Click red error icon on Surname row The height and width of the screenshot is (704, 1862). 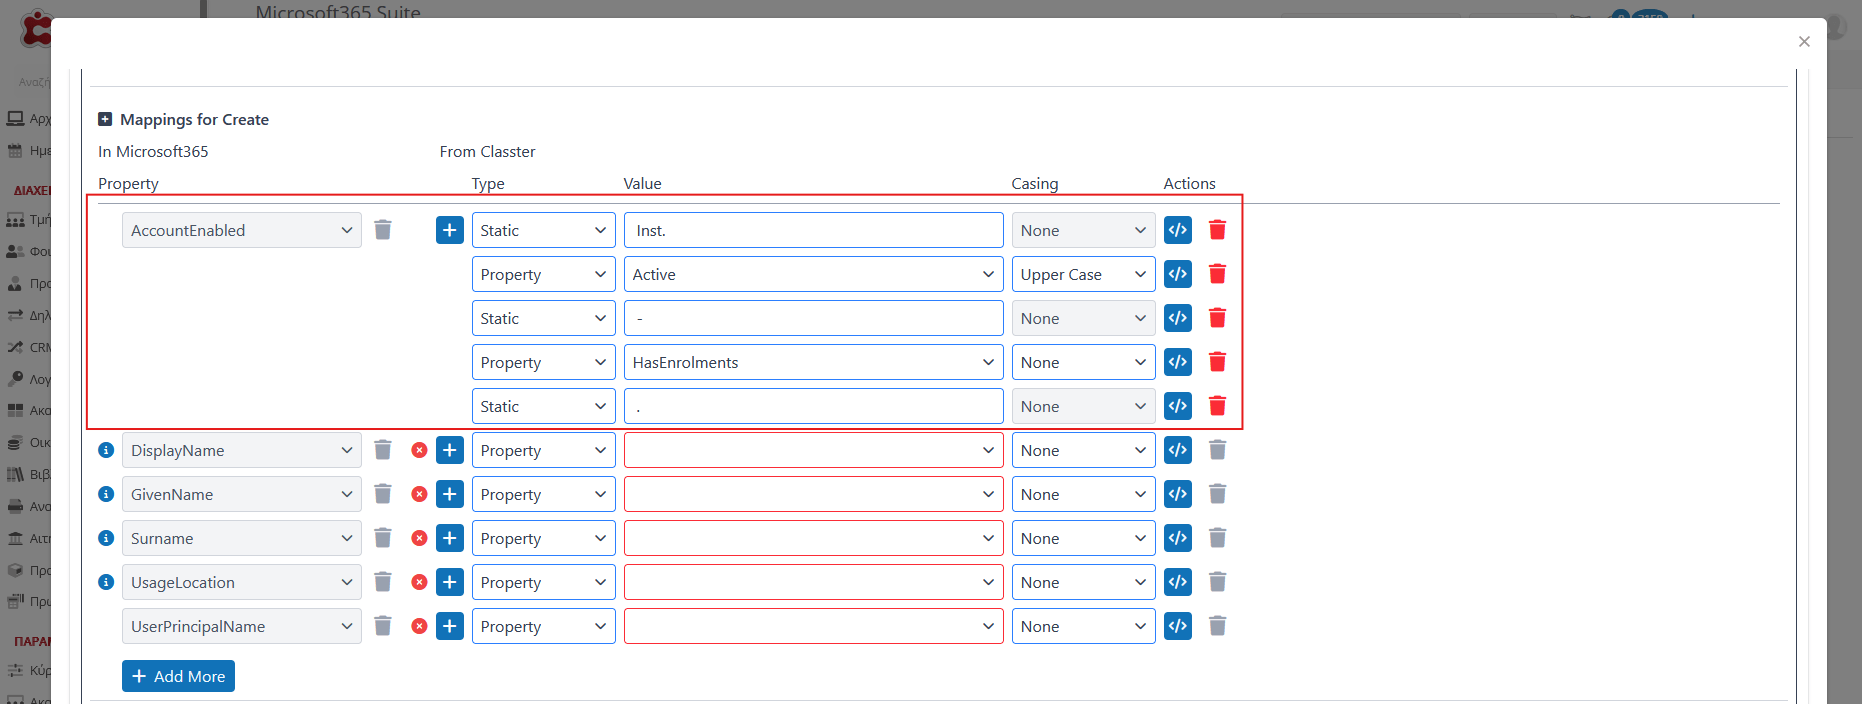[419, 538]
